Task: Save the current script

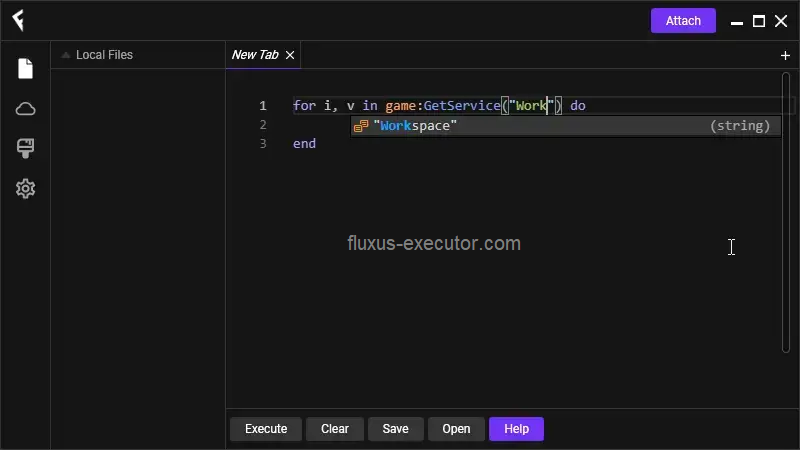Action: (395, 429)
